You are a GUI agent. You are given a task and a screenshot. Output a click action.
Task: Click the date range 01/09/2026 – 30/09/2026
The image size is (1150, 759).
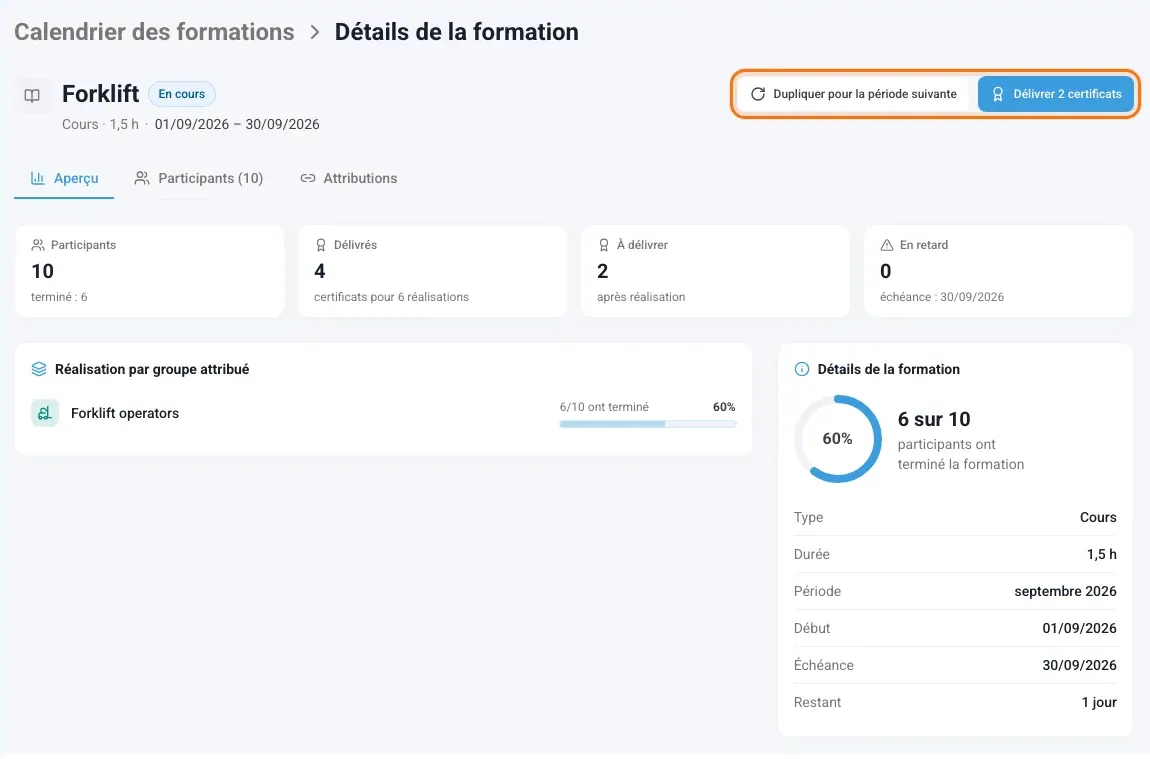[237, 125]
